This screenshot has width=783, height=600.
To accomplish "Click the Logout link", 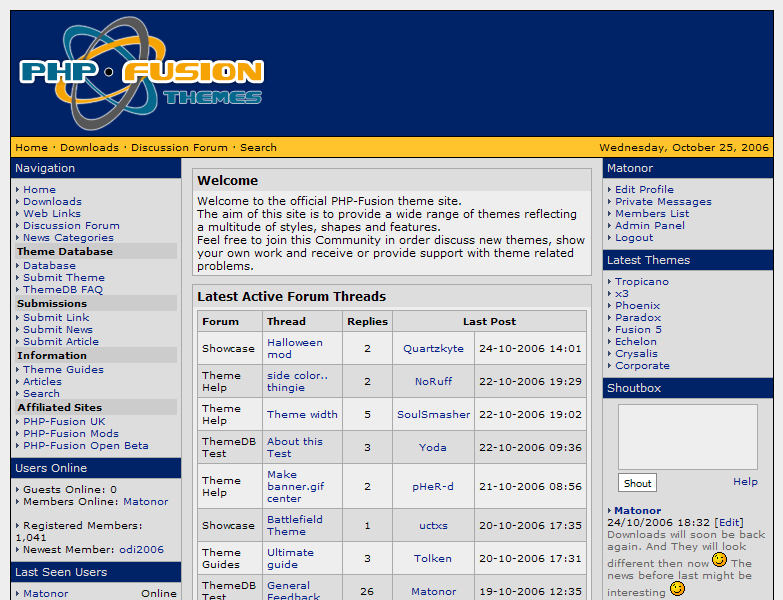I will tap(634, 238).
